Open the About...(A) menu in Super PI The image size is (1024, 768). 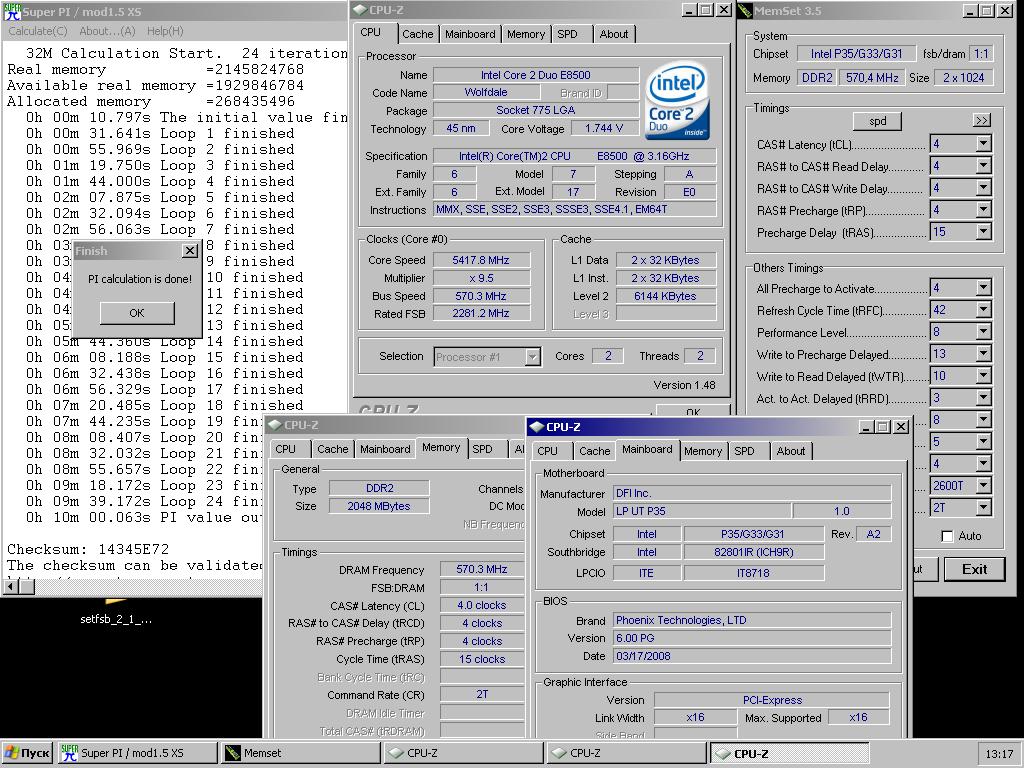pyautogui.click(x=107, y=31)
